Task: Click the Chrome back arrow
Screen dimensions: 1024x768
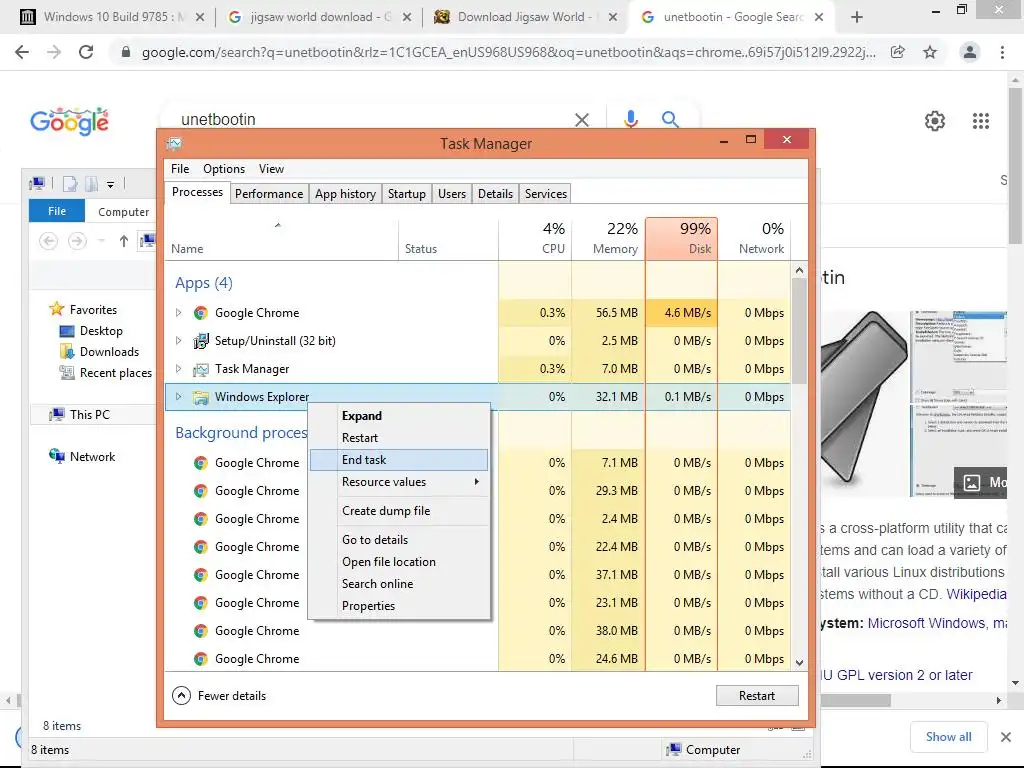Action: click(x=22, y=52)
